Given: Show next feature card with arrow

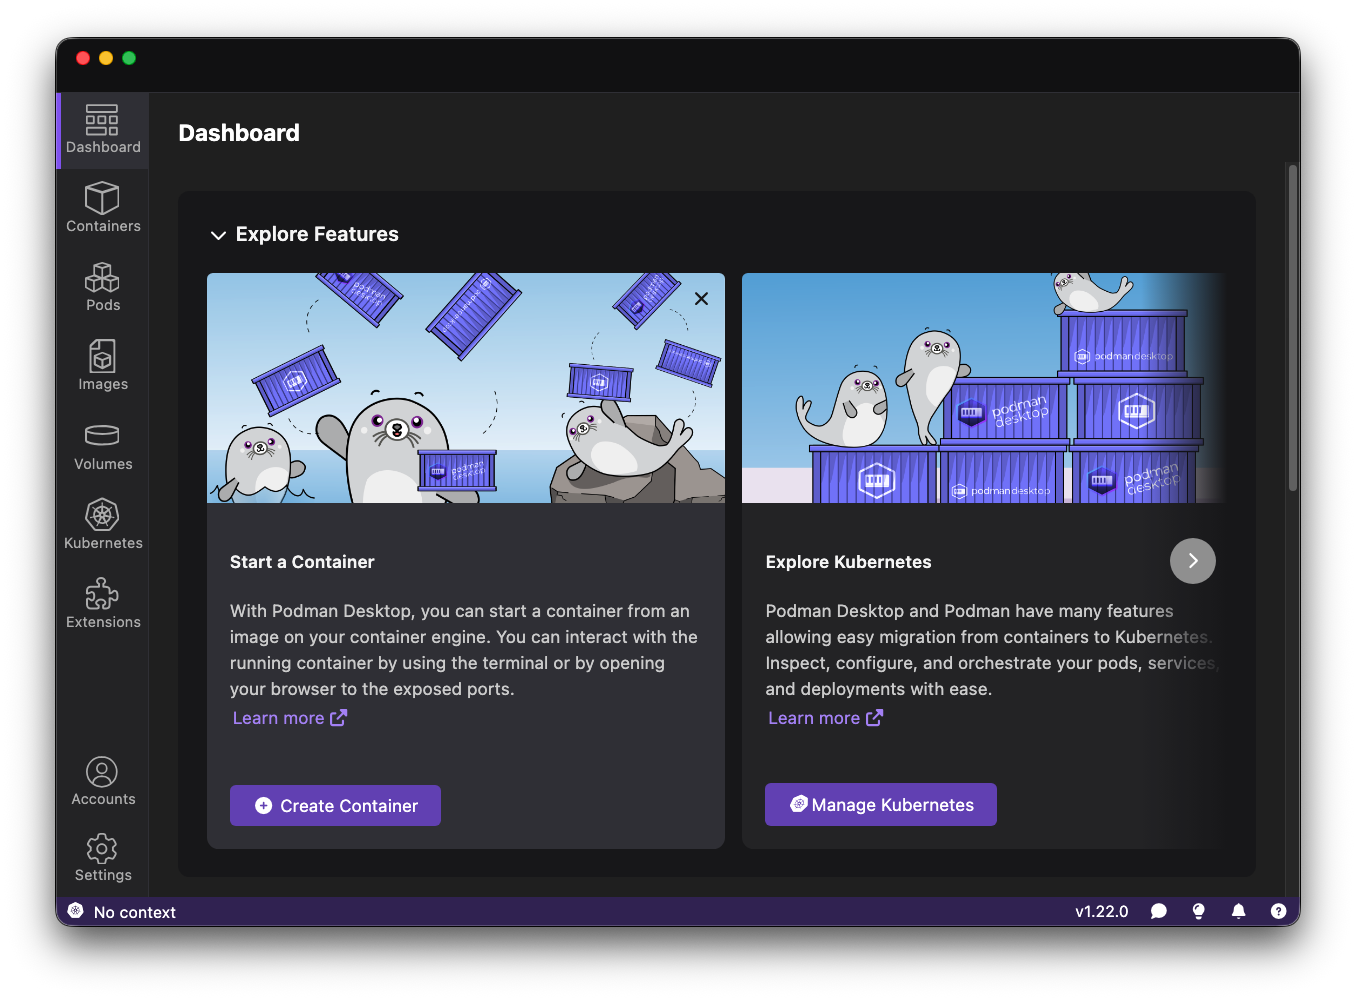Looking at the screenshot, I should (x=1192, y=561).
